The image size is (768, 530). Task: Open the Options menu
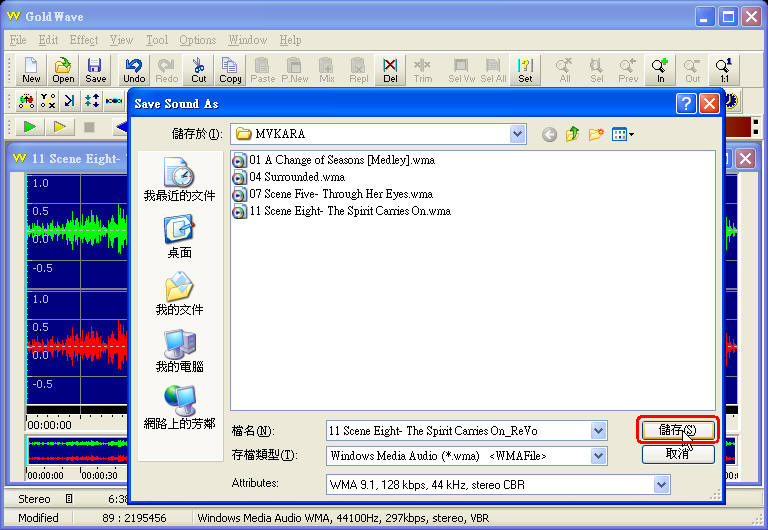click(197, 40)
